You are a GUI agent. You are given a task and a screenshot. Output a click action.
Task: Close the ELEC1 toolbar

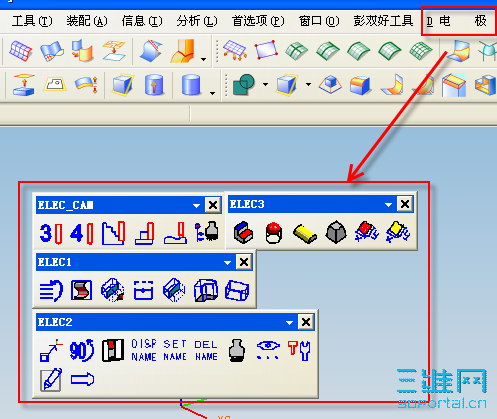tap(244, 262)
